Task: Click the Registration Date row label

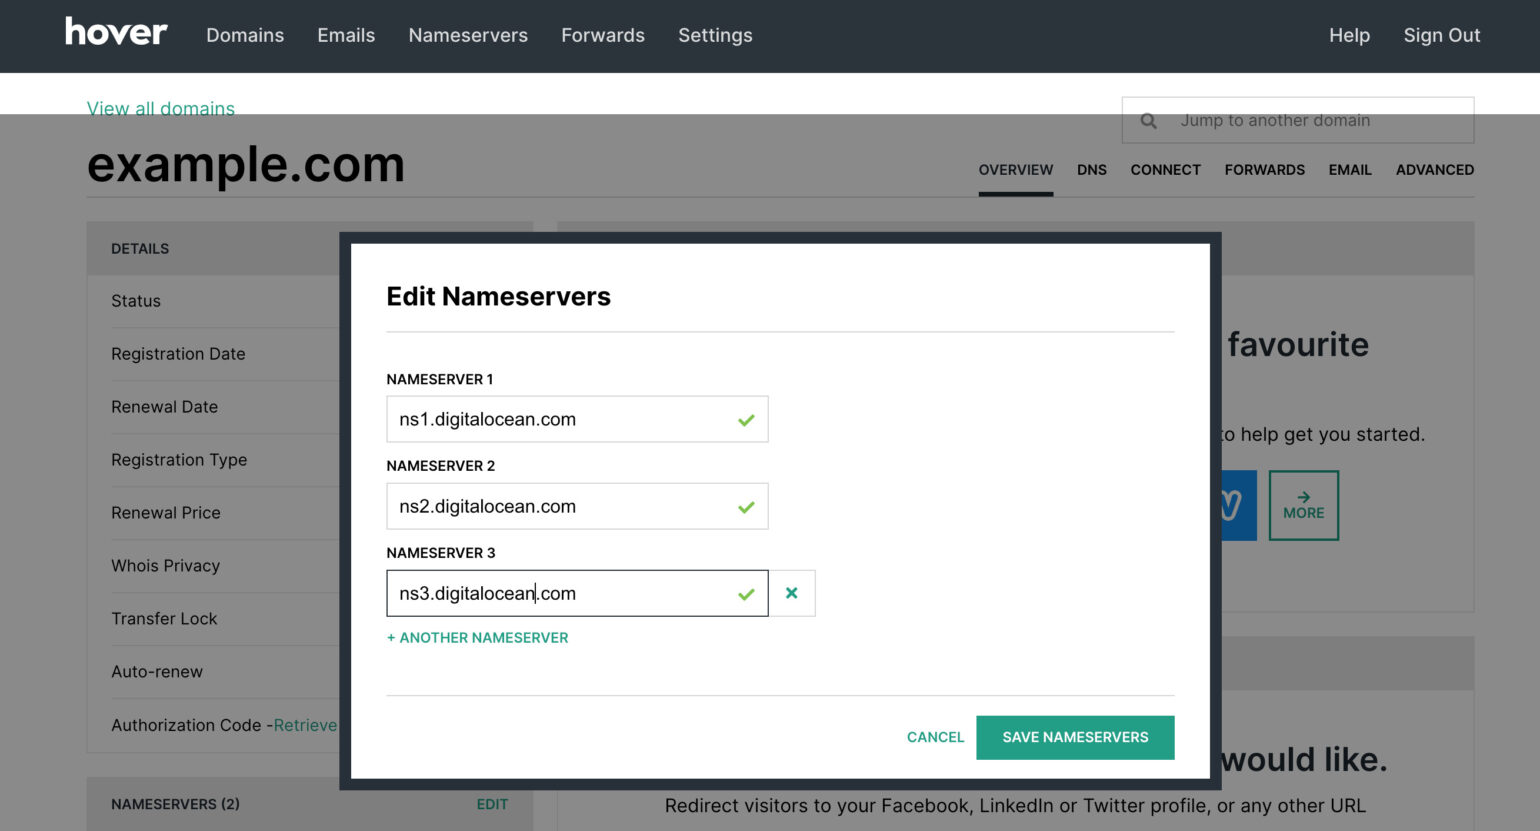Action: [x=178, y=354]
